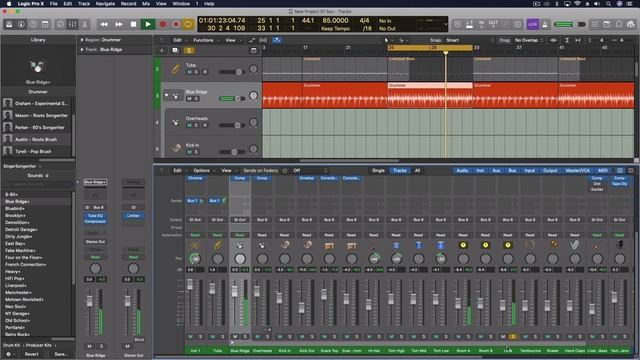Image resolution: width=640 pixels, height=360 pixels.
Task: Open the Window menu in menu bar
Action: (181, 4)
